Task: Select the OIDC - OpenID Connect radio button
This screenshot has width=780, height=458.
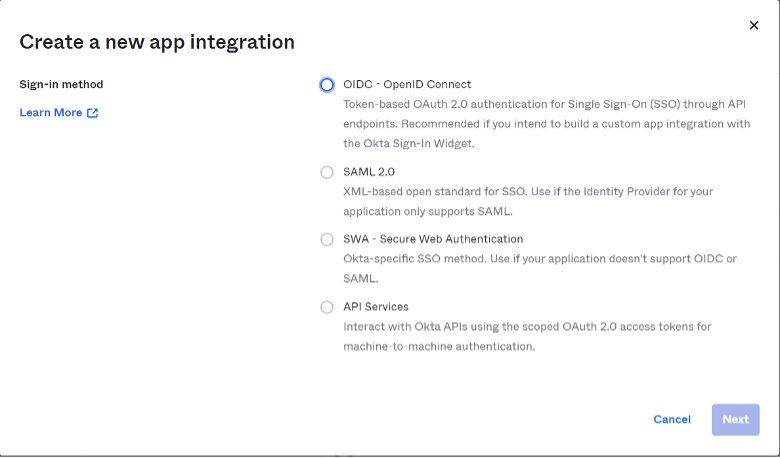Action: [x=327, y=85]
